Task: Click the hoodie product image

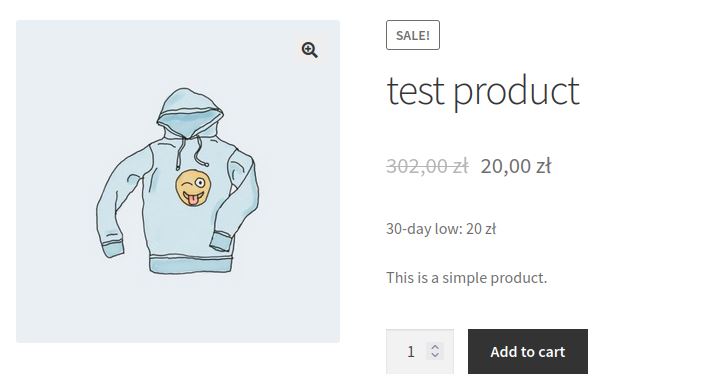Action: 178,181
